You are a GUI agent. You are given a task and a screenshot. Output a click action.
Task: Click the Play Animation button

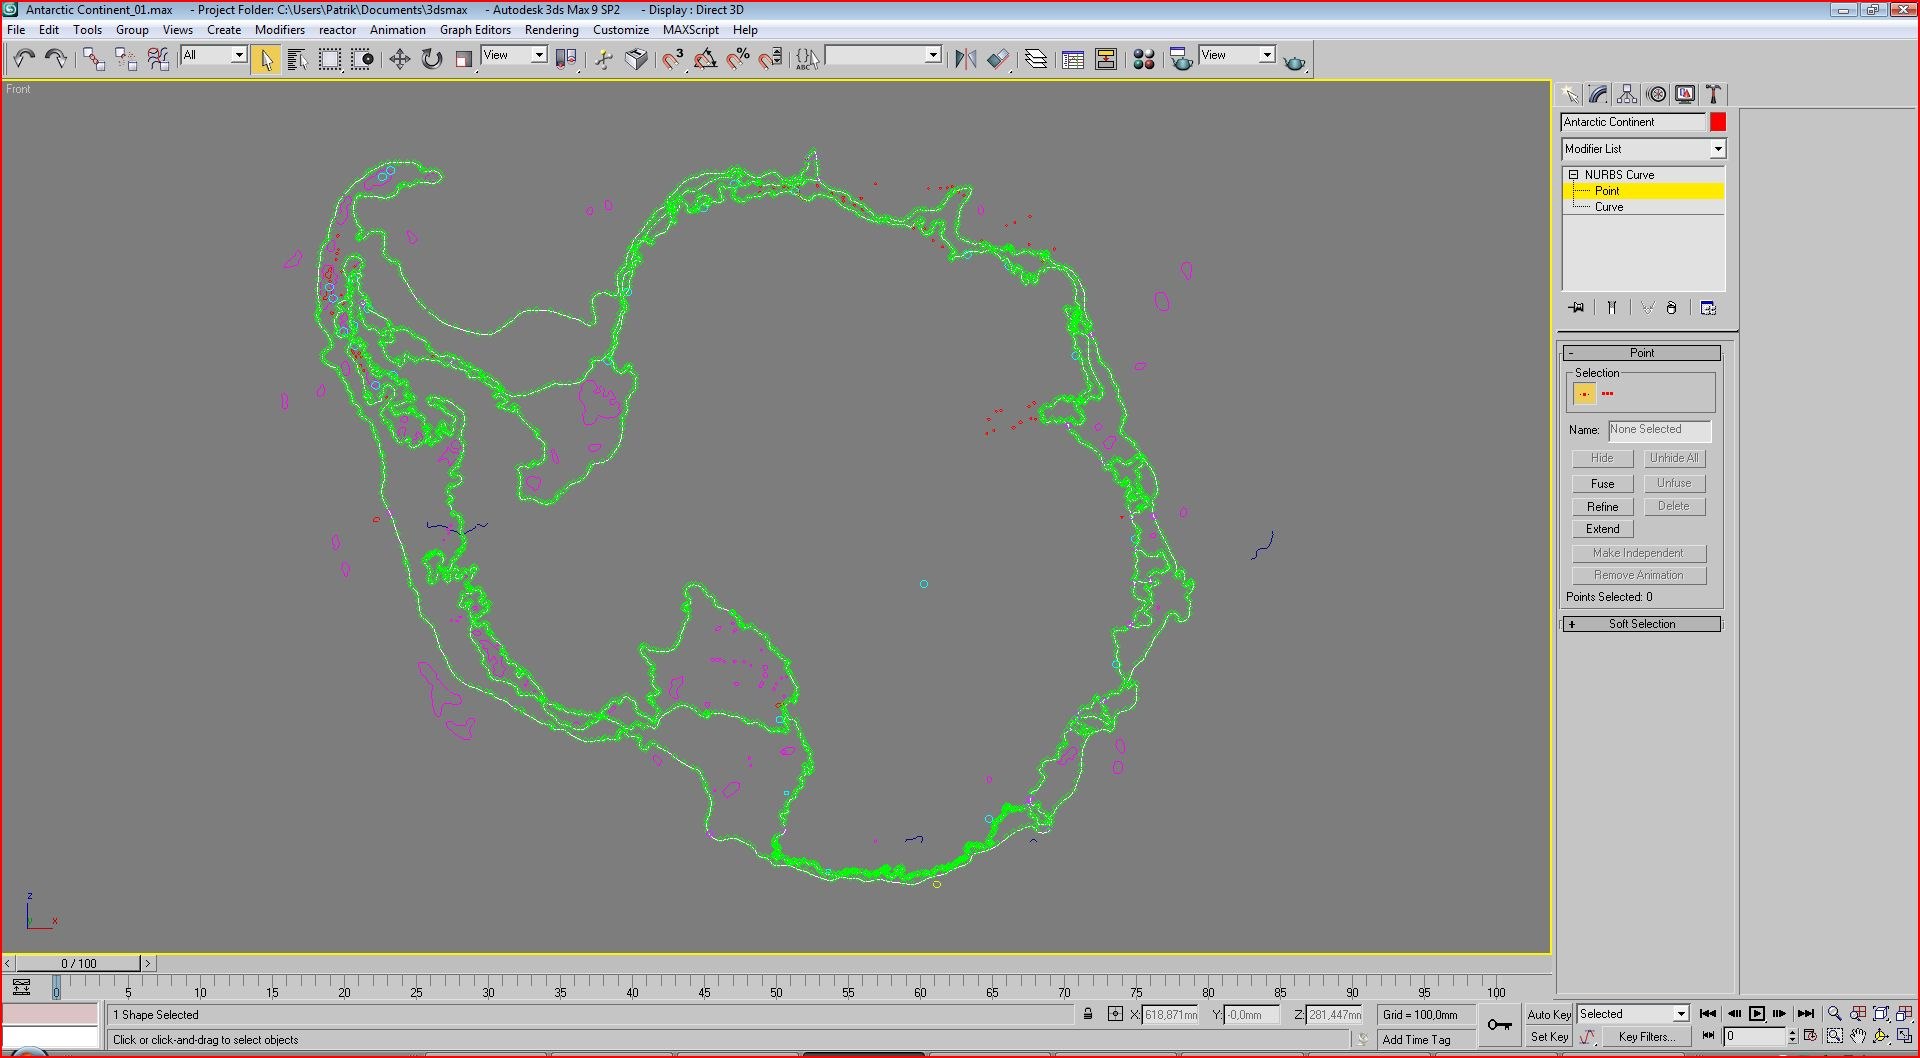(1756, 1014)
